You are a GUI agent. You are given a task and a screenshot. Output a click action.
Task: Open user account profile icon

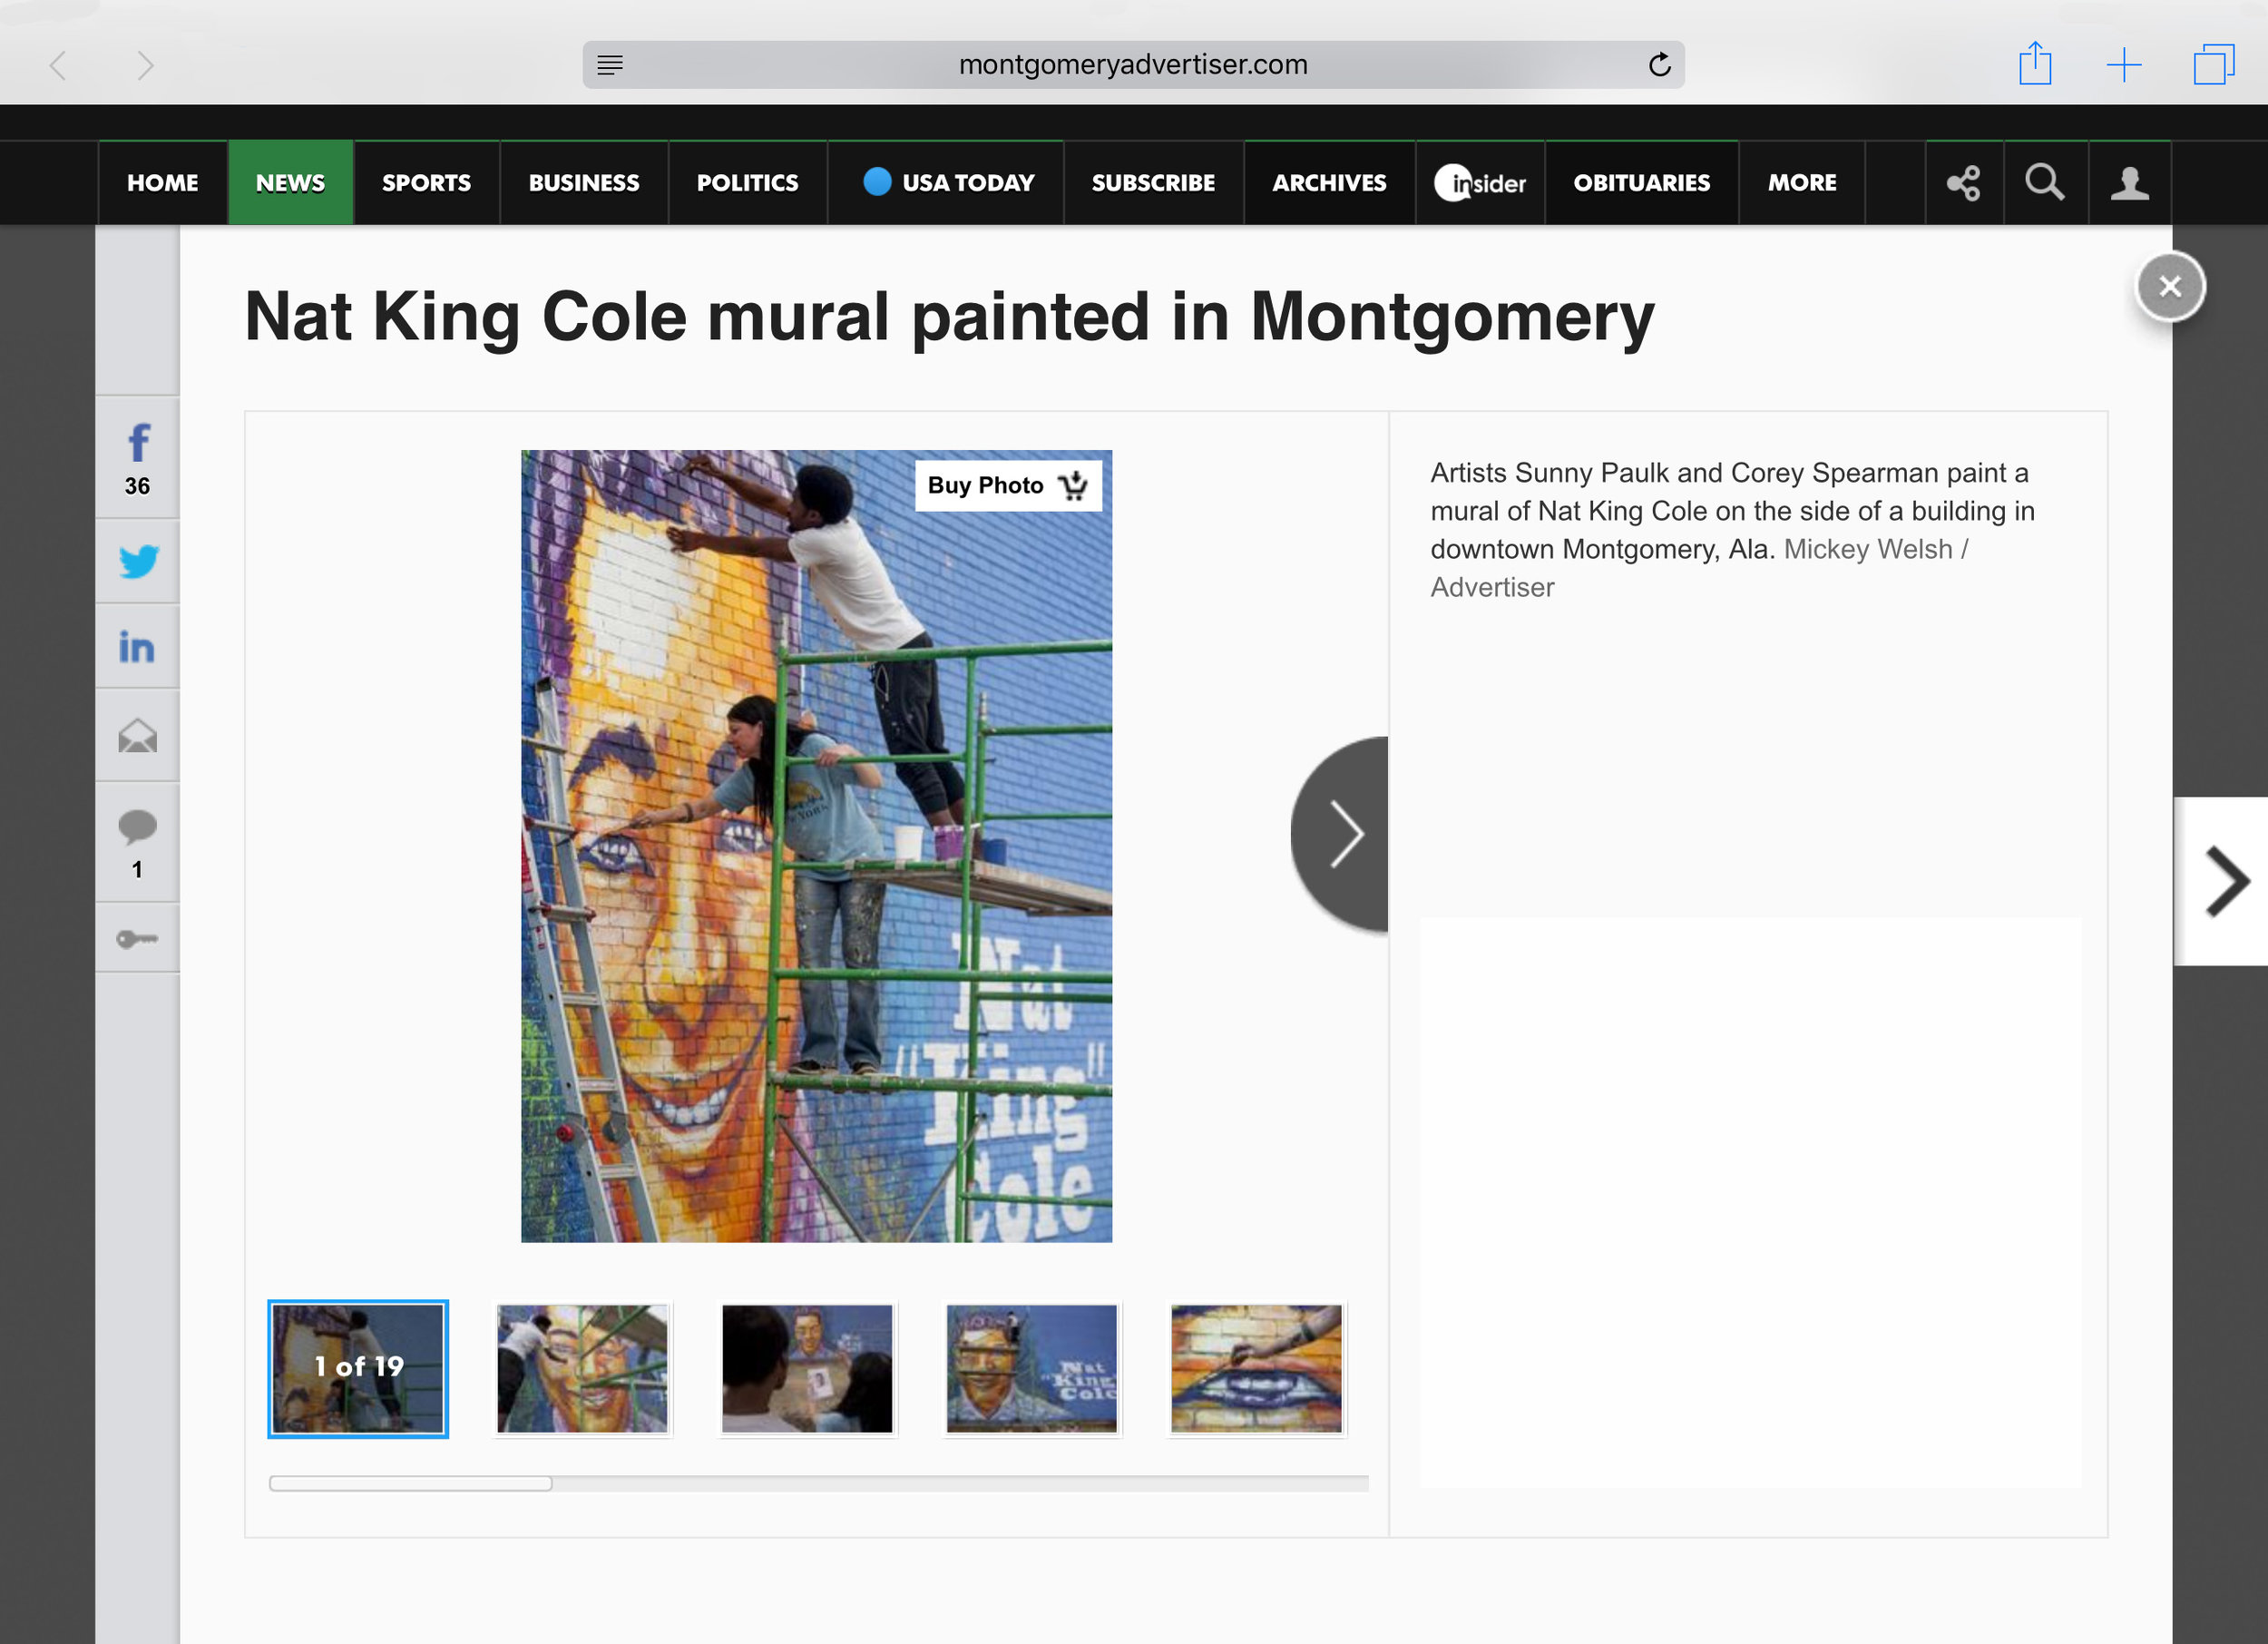(x=2130, y=183)
